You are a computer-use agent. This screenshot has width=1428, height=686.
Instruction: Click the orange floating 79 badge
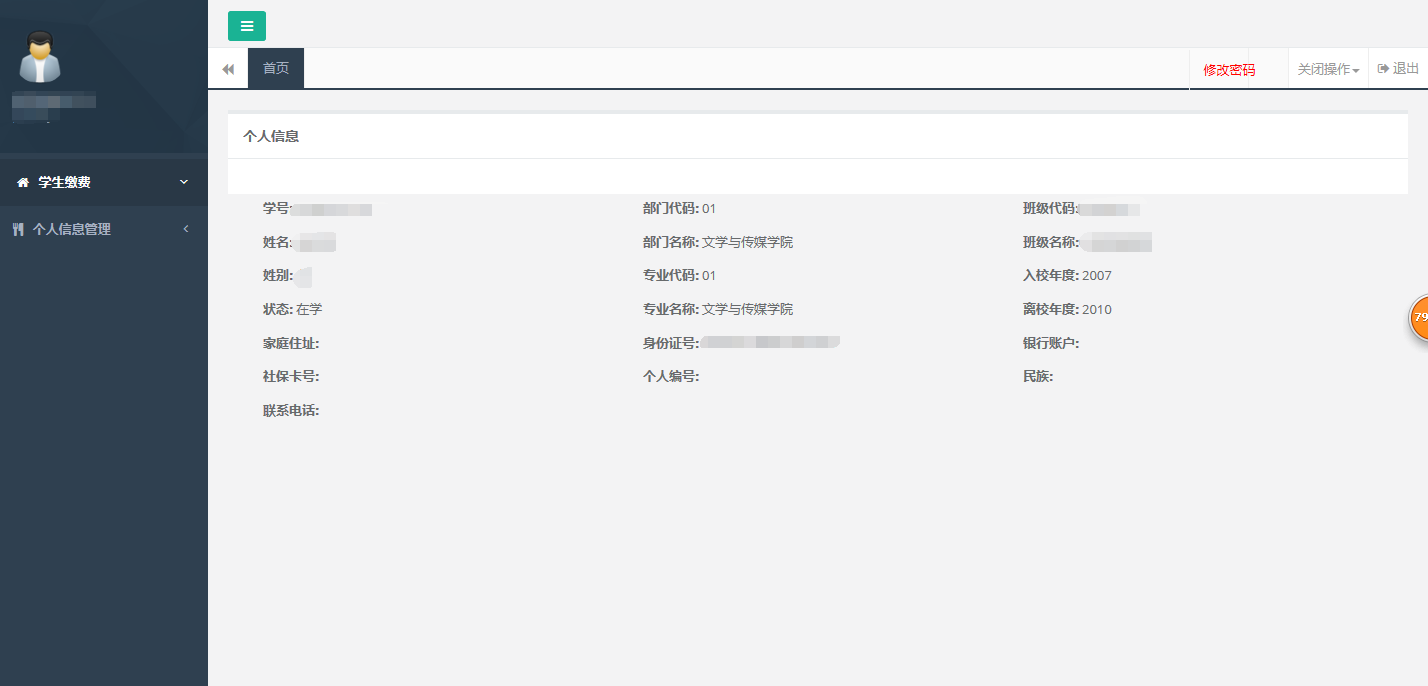tap(1419, 317)
